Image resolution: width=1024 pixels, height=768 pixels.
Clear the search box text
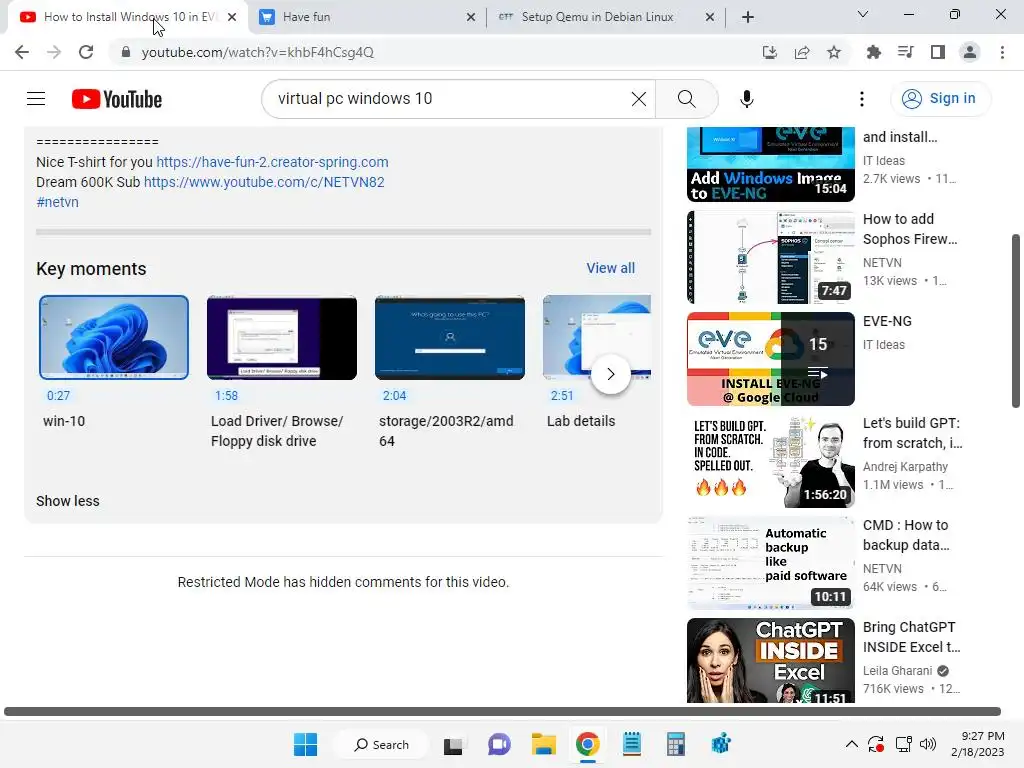pos(639,99)
